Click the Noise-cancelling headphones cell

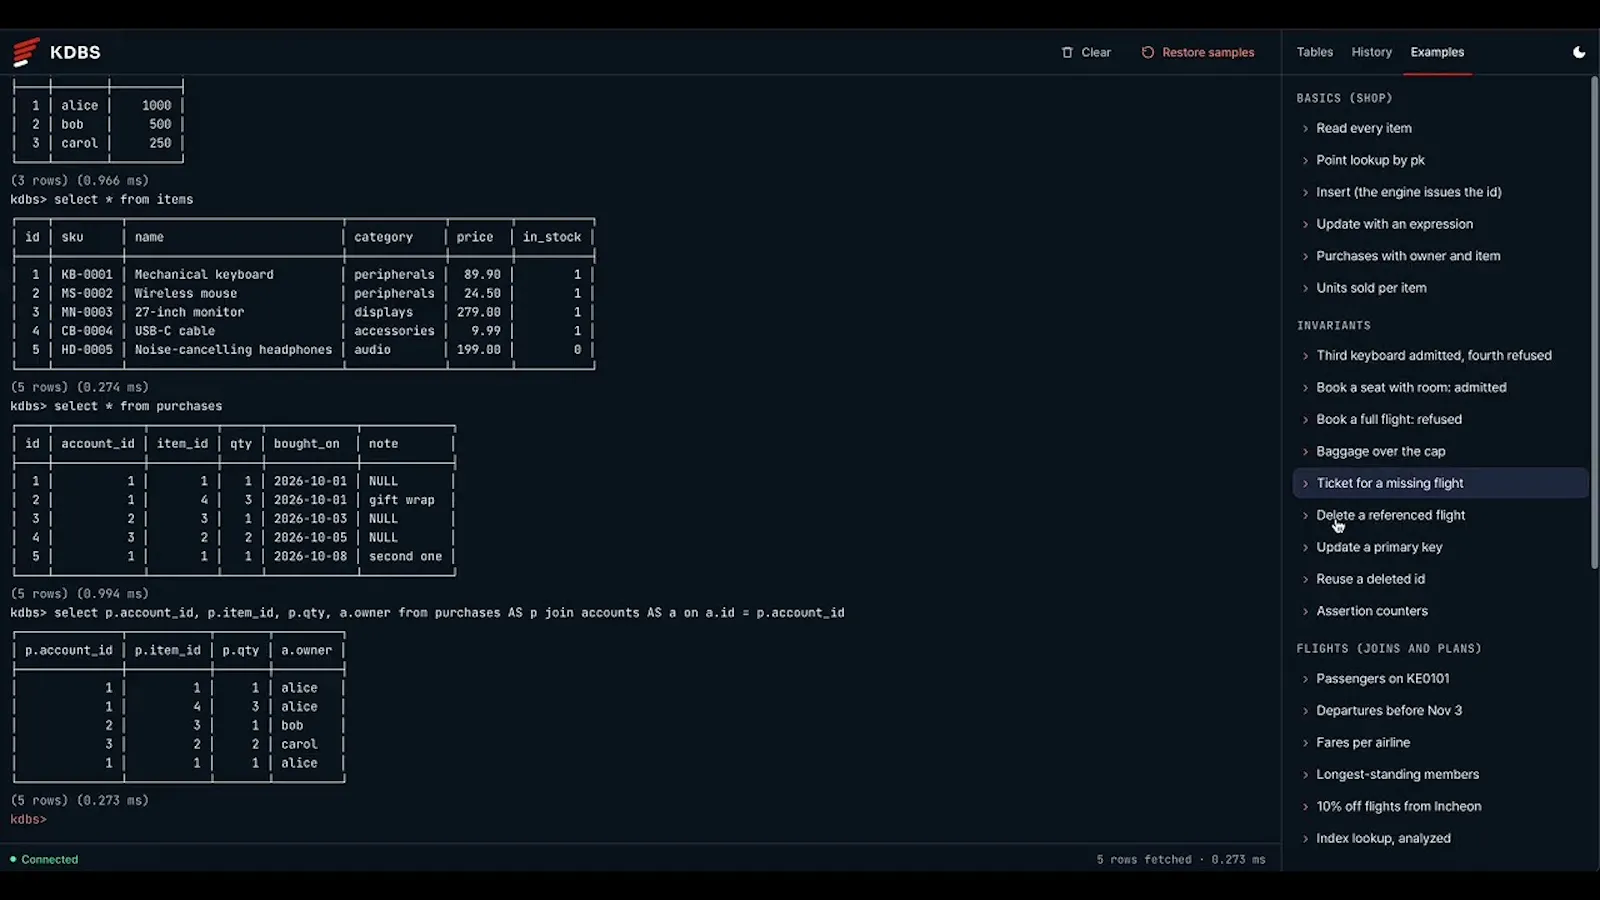point(233,349)
